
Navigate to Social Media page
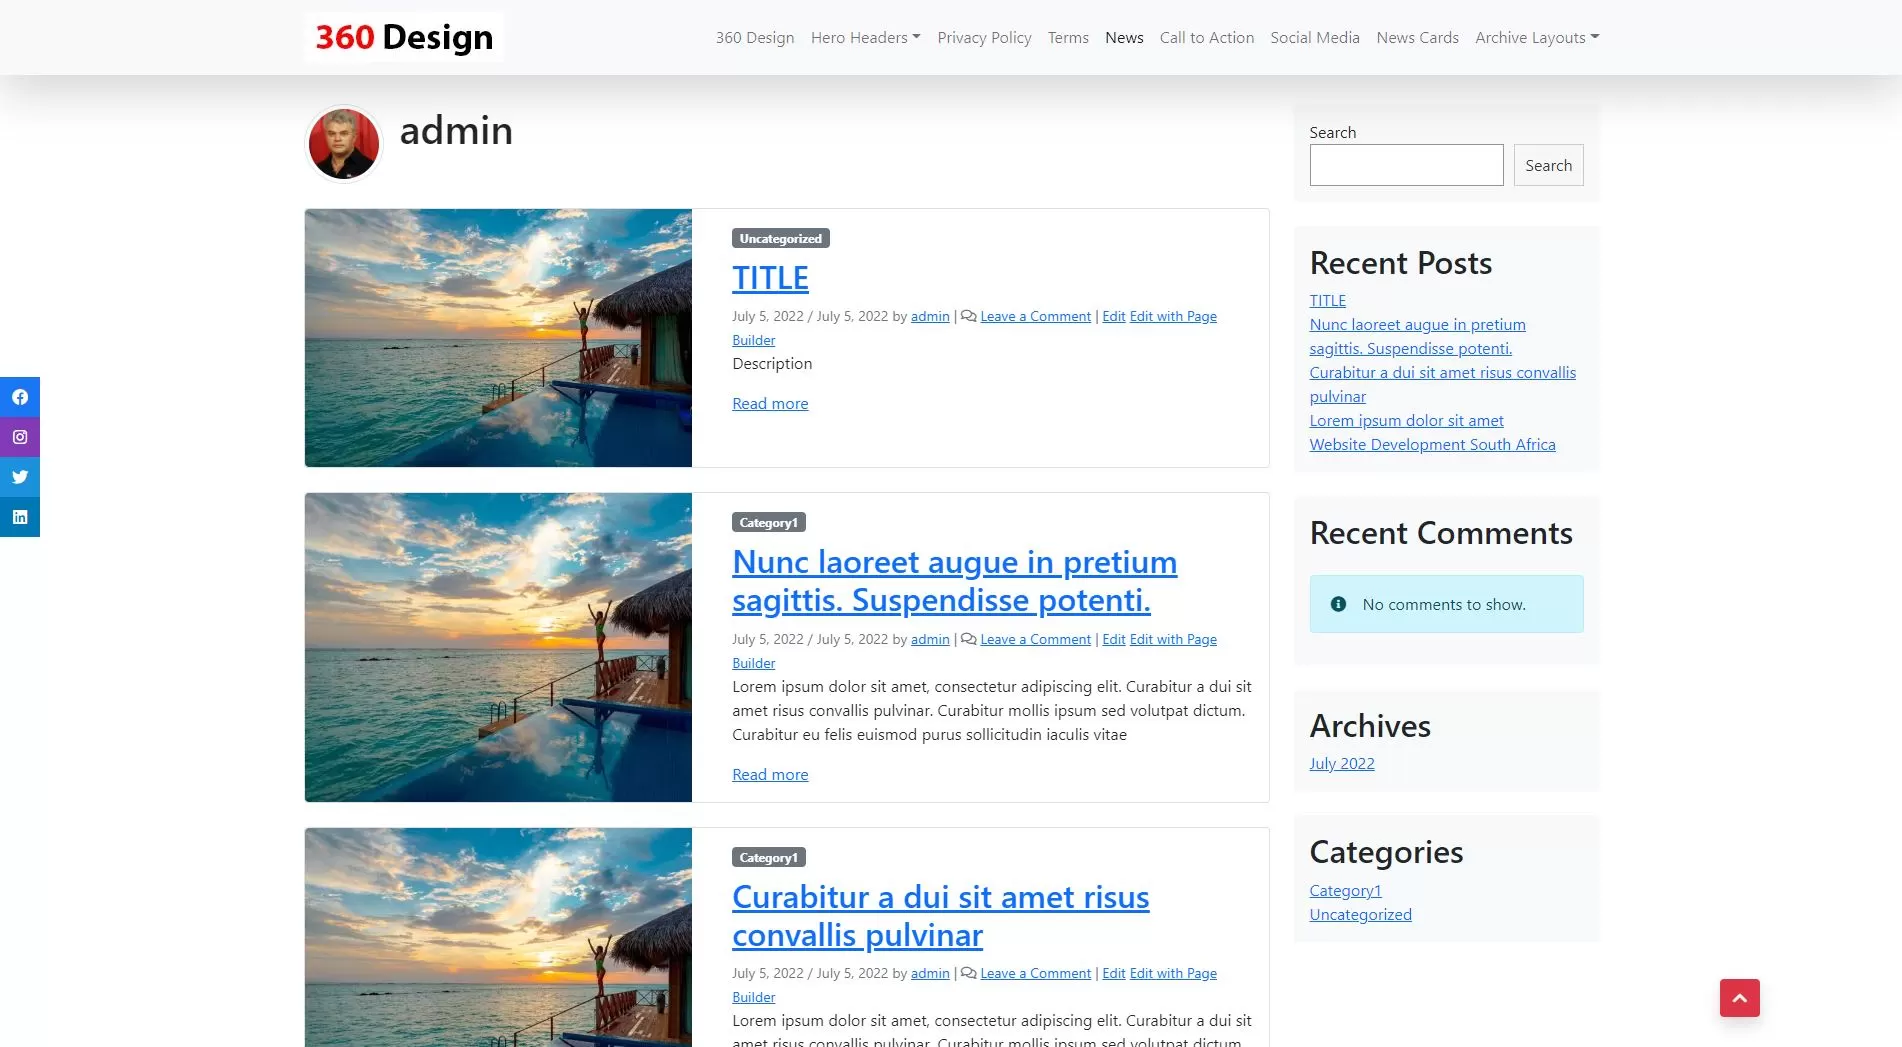pyautogui.click(x=1315, y=37)
